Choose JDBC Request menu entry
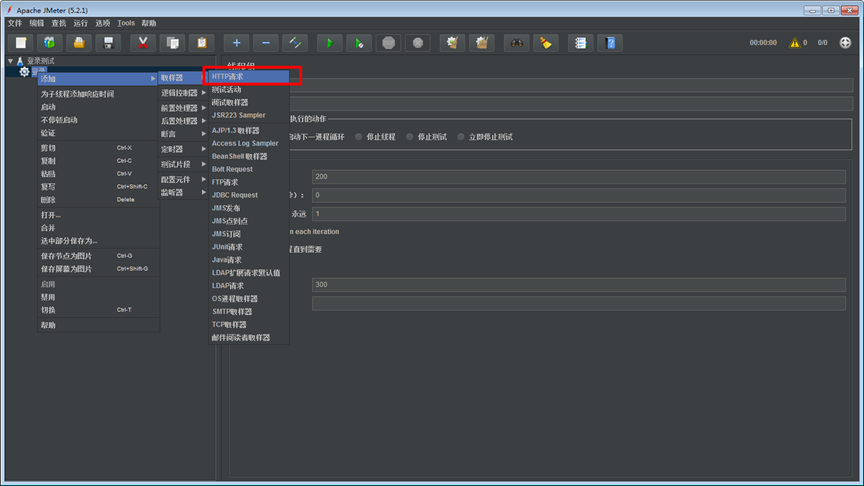 coord(249,195)
